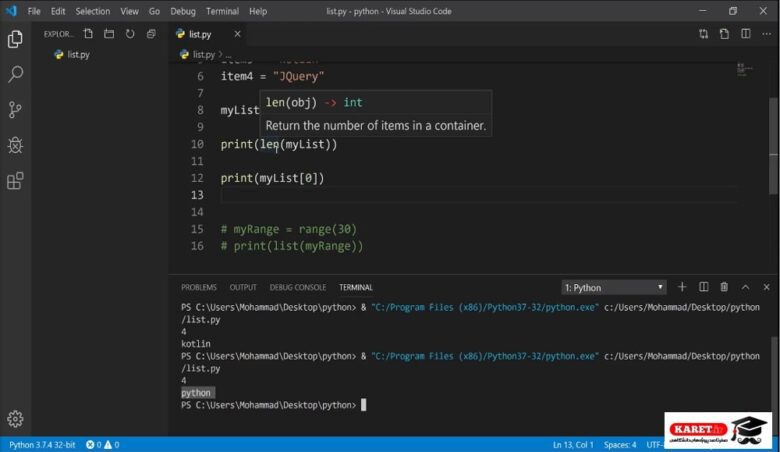This screenshot has width=780, height=452.
Task: Click the commented line '# myRange = range(30)'
Action: 289,229
